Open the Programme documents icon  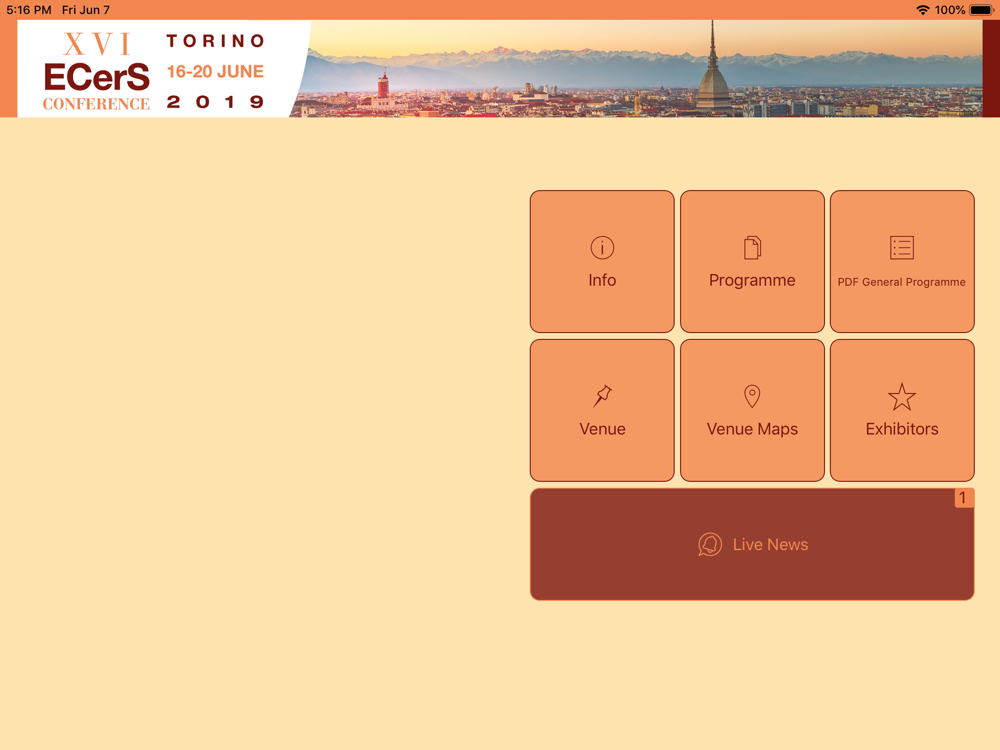pos(752,247)
